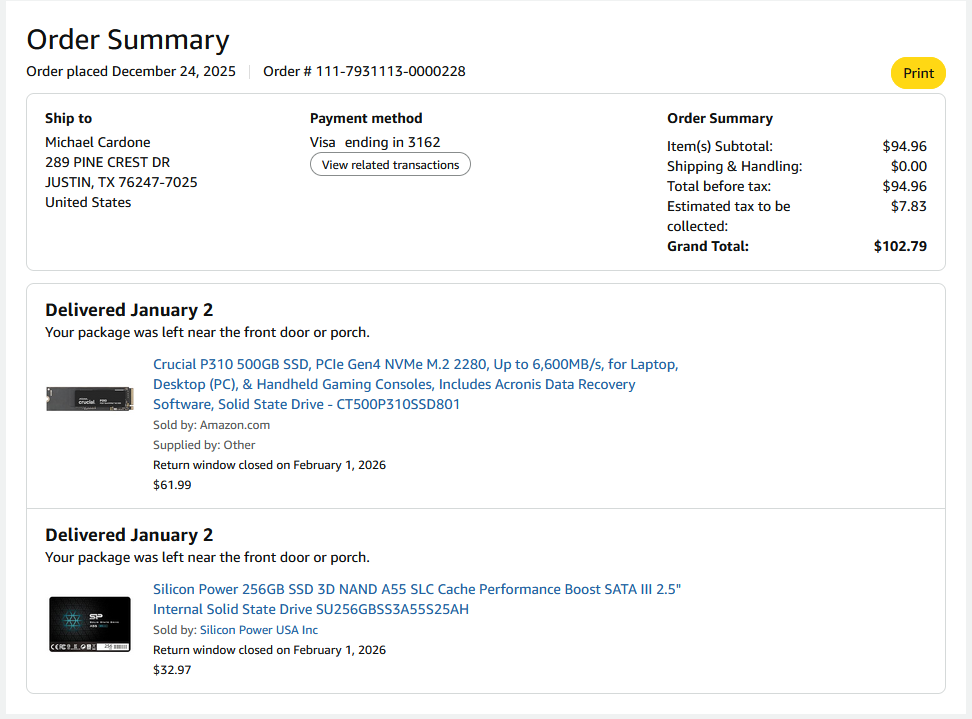Screen dimensions: 972x719
Task: Click the street address 289 PINE CREST DR
Action: 107,162
